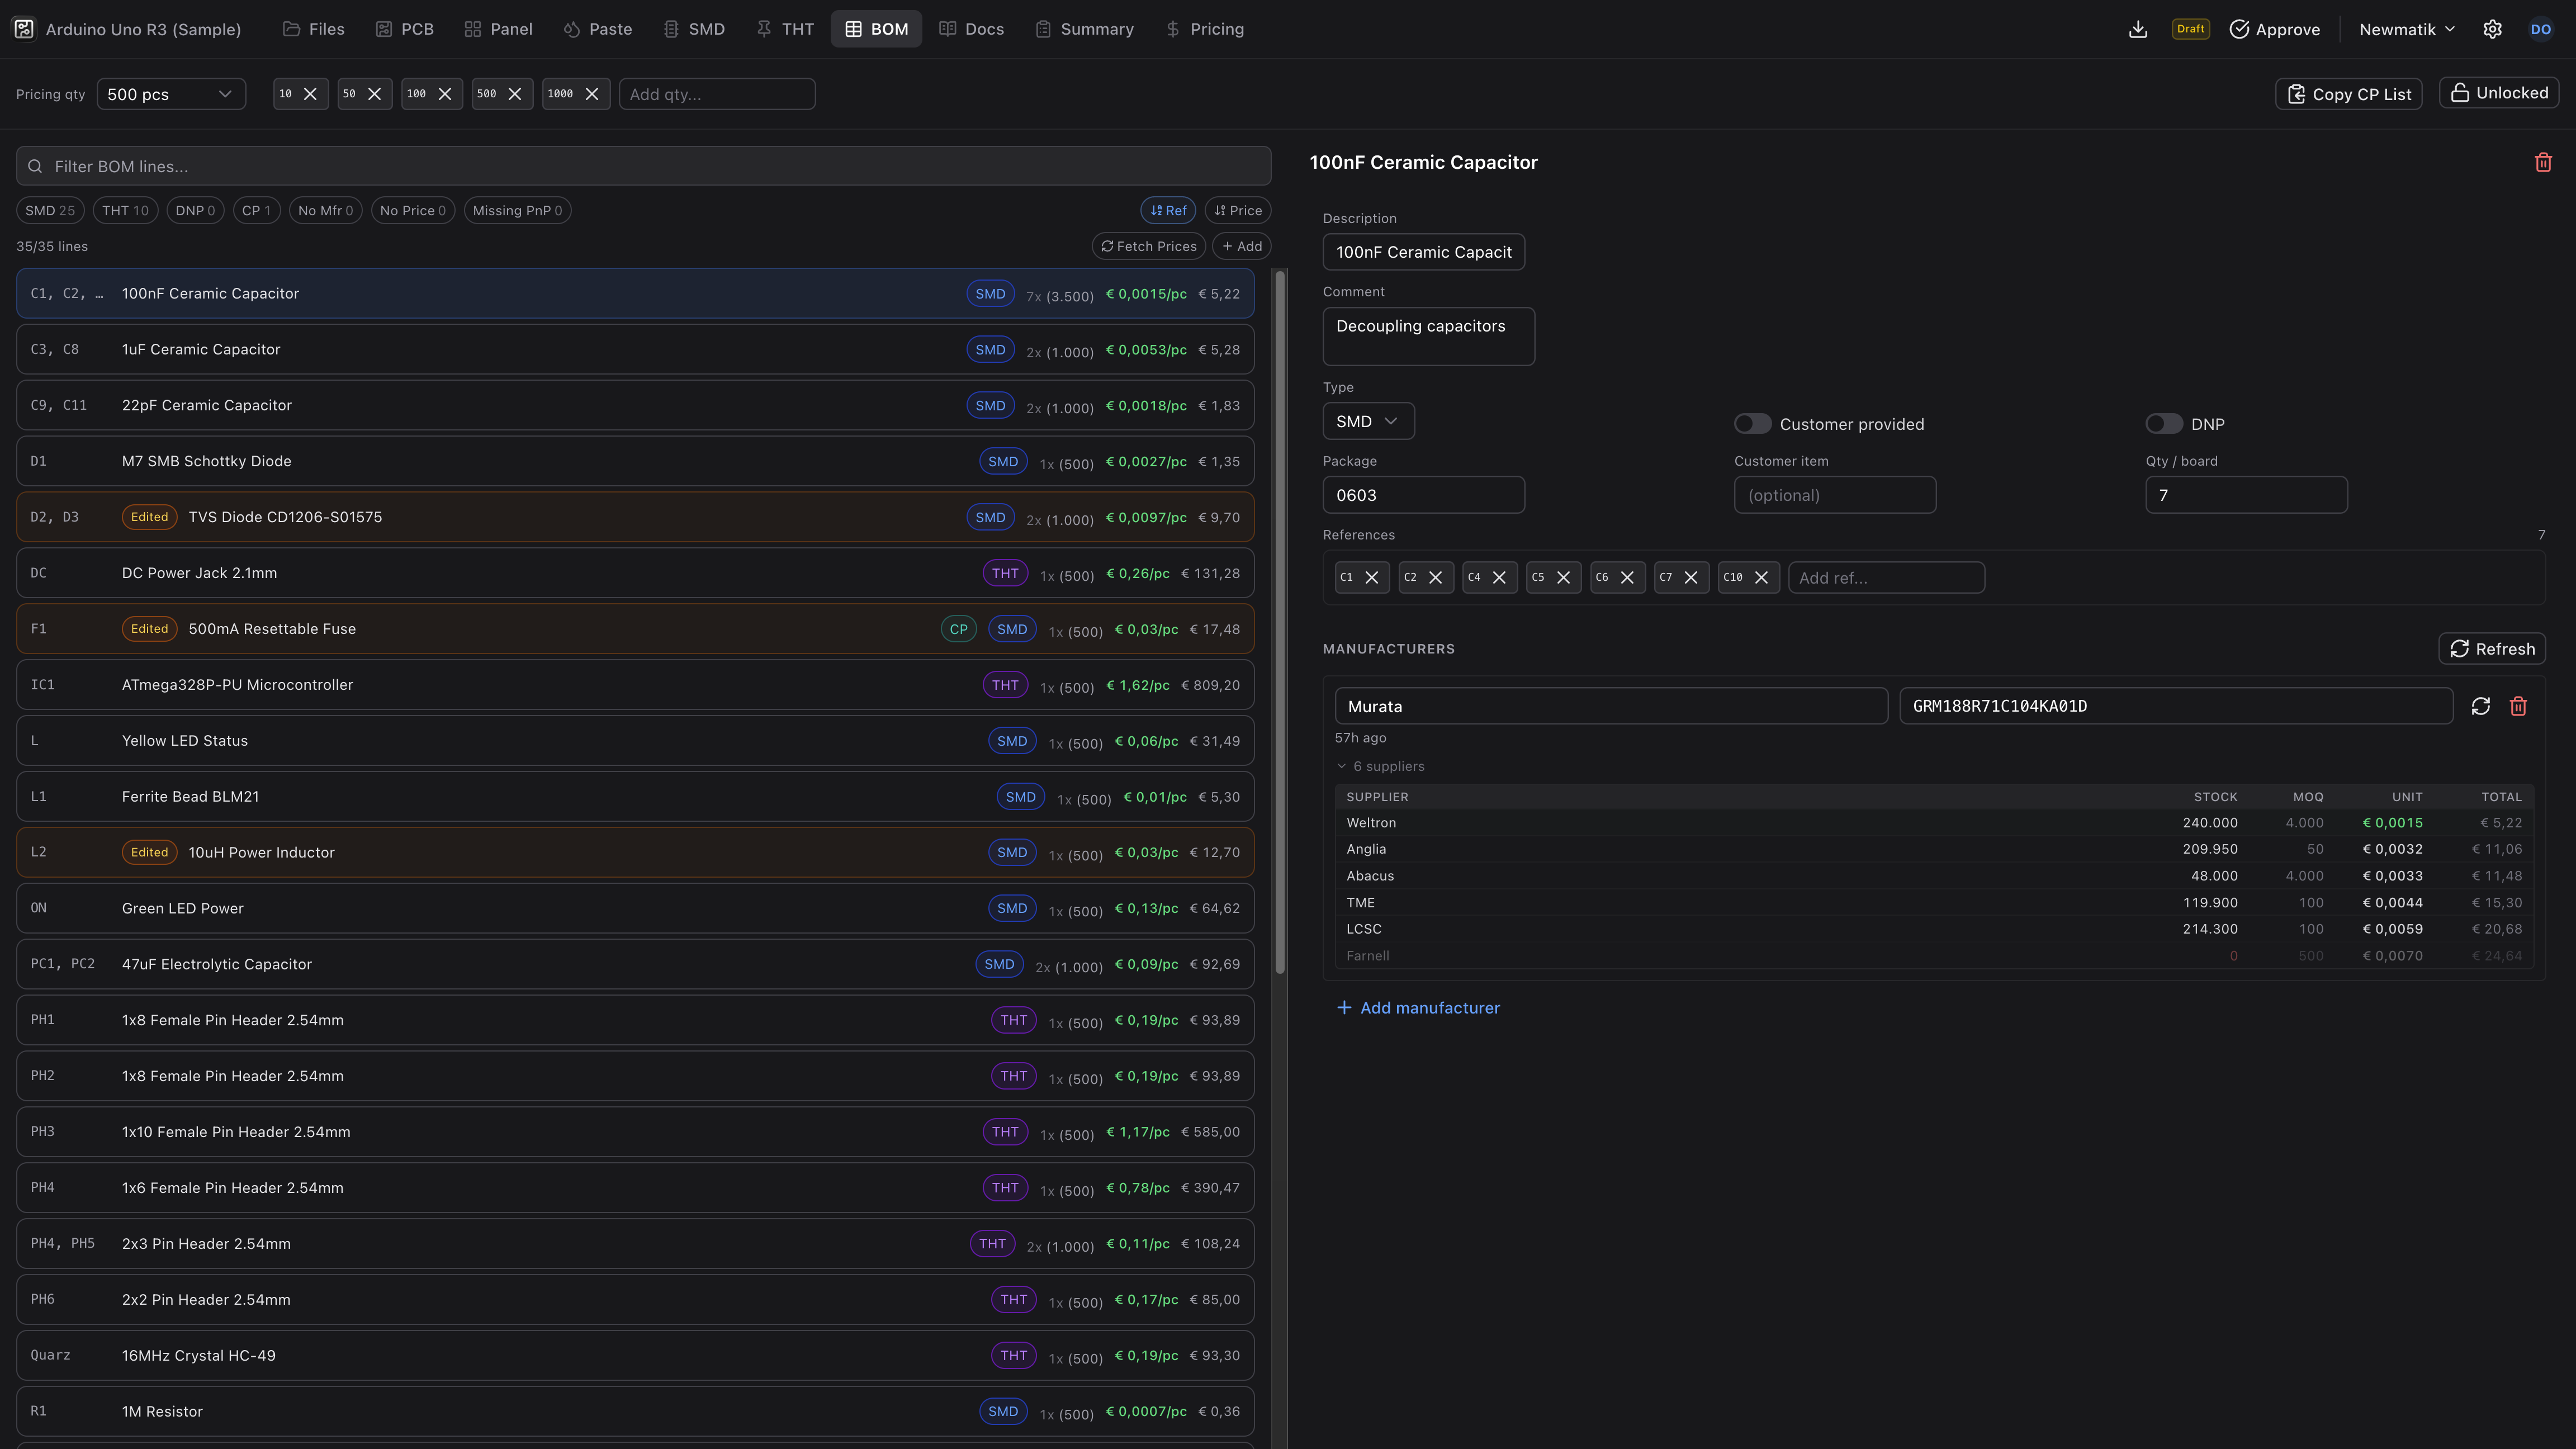
Task: Sort BOM lines by Price
Action: pos(1238,210)
